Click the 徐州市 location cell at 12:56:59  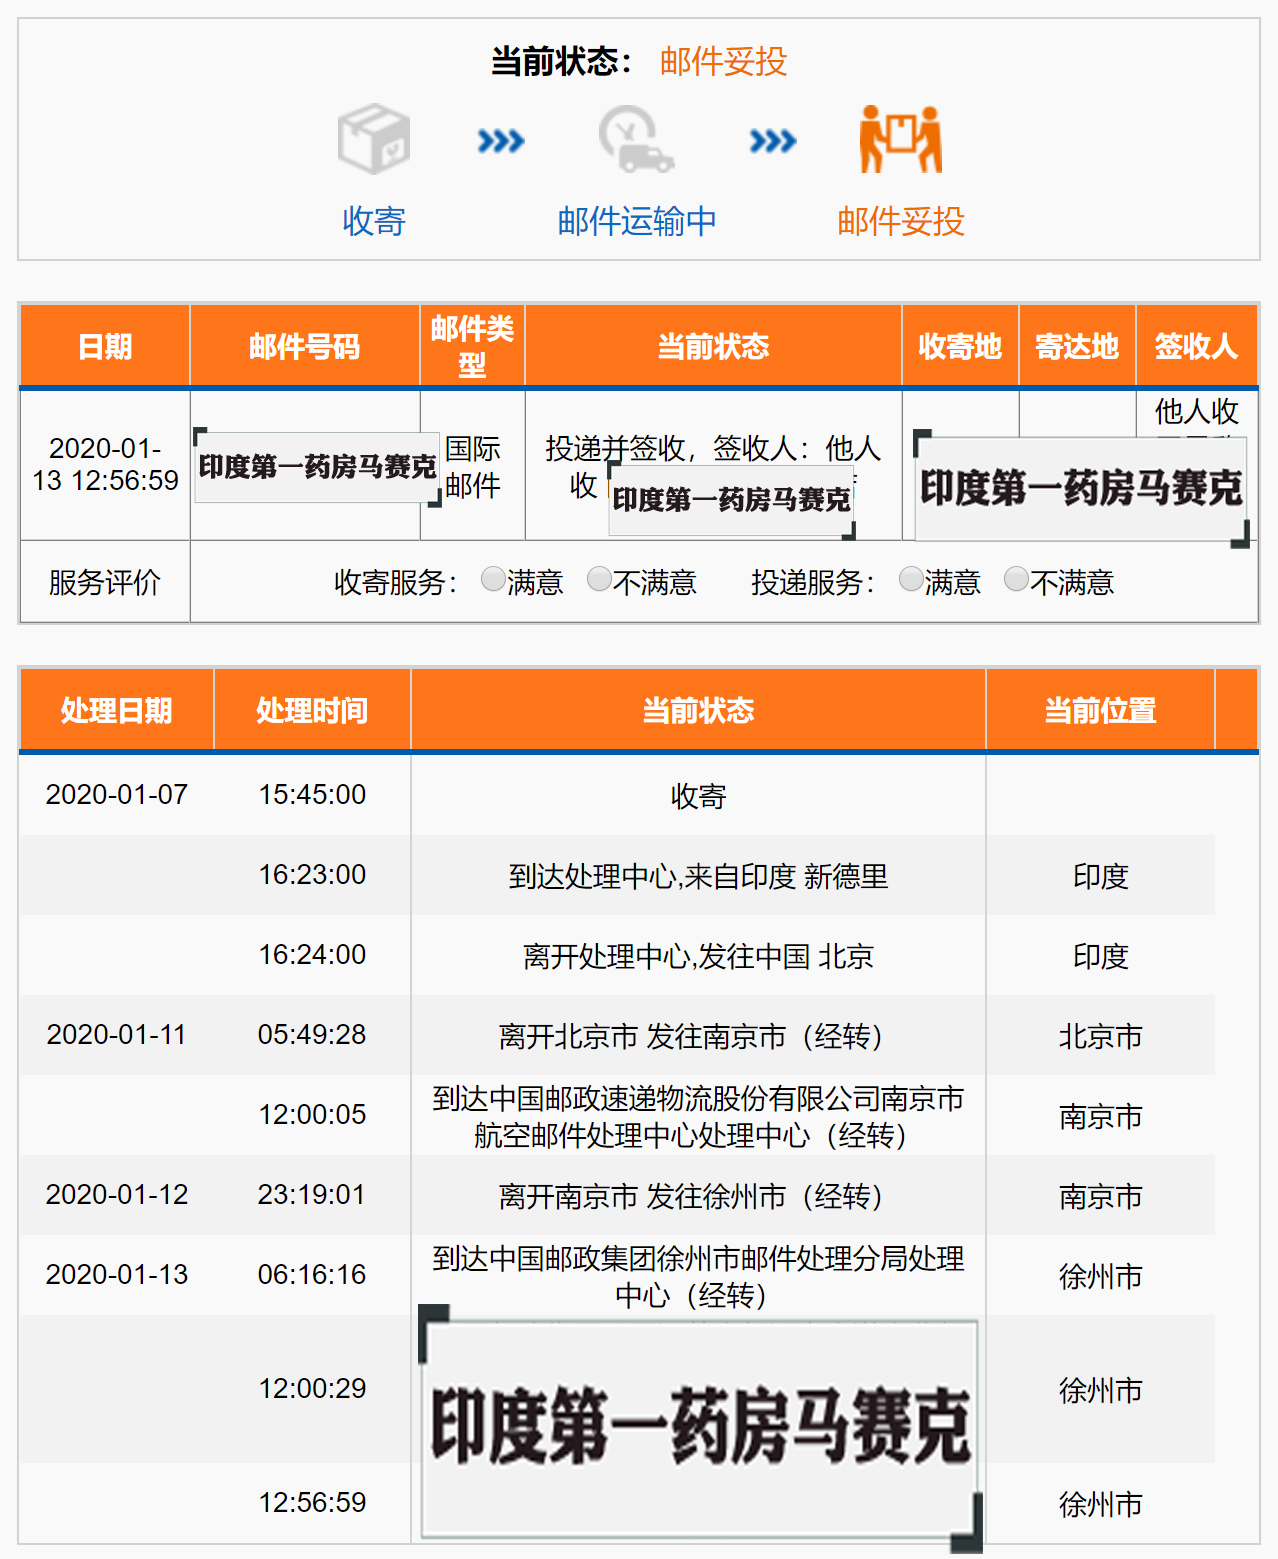1101,1502
